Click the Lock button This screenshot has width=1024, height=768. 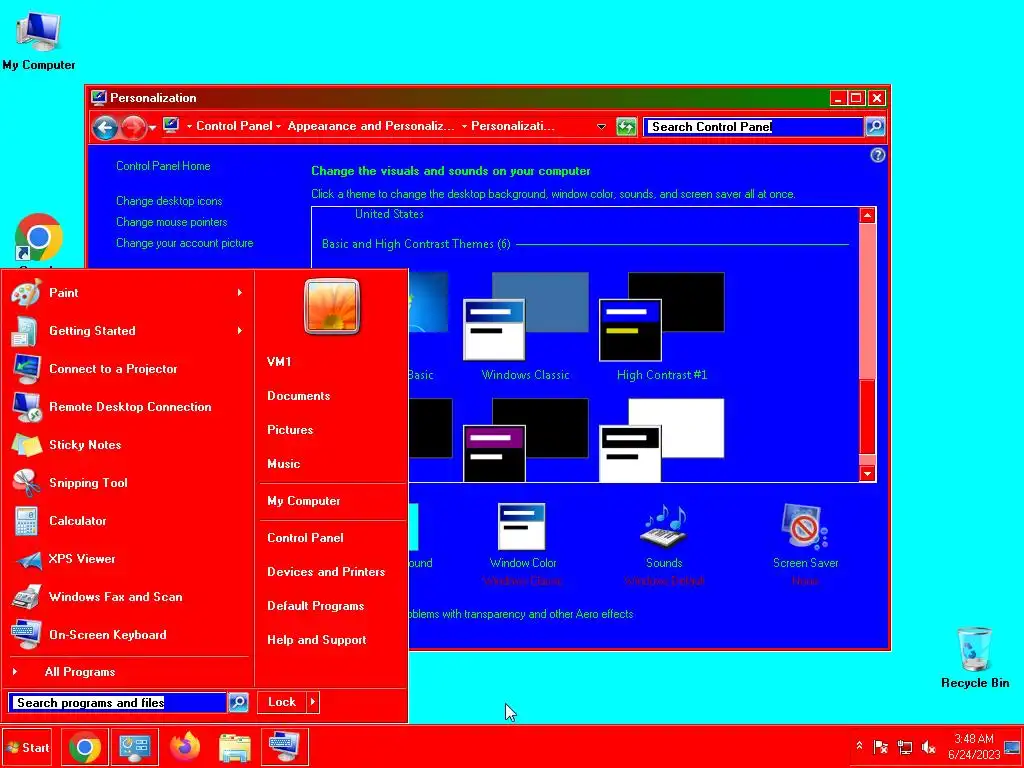tap(282, 702)
